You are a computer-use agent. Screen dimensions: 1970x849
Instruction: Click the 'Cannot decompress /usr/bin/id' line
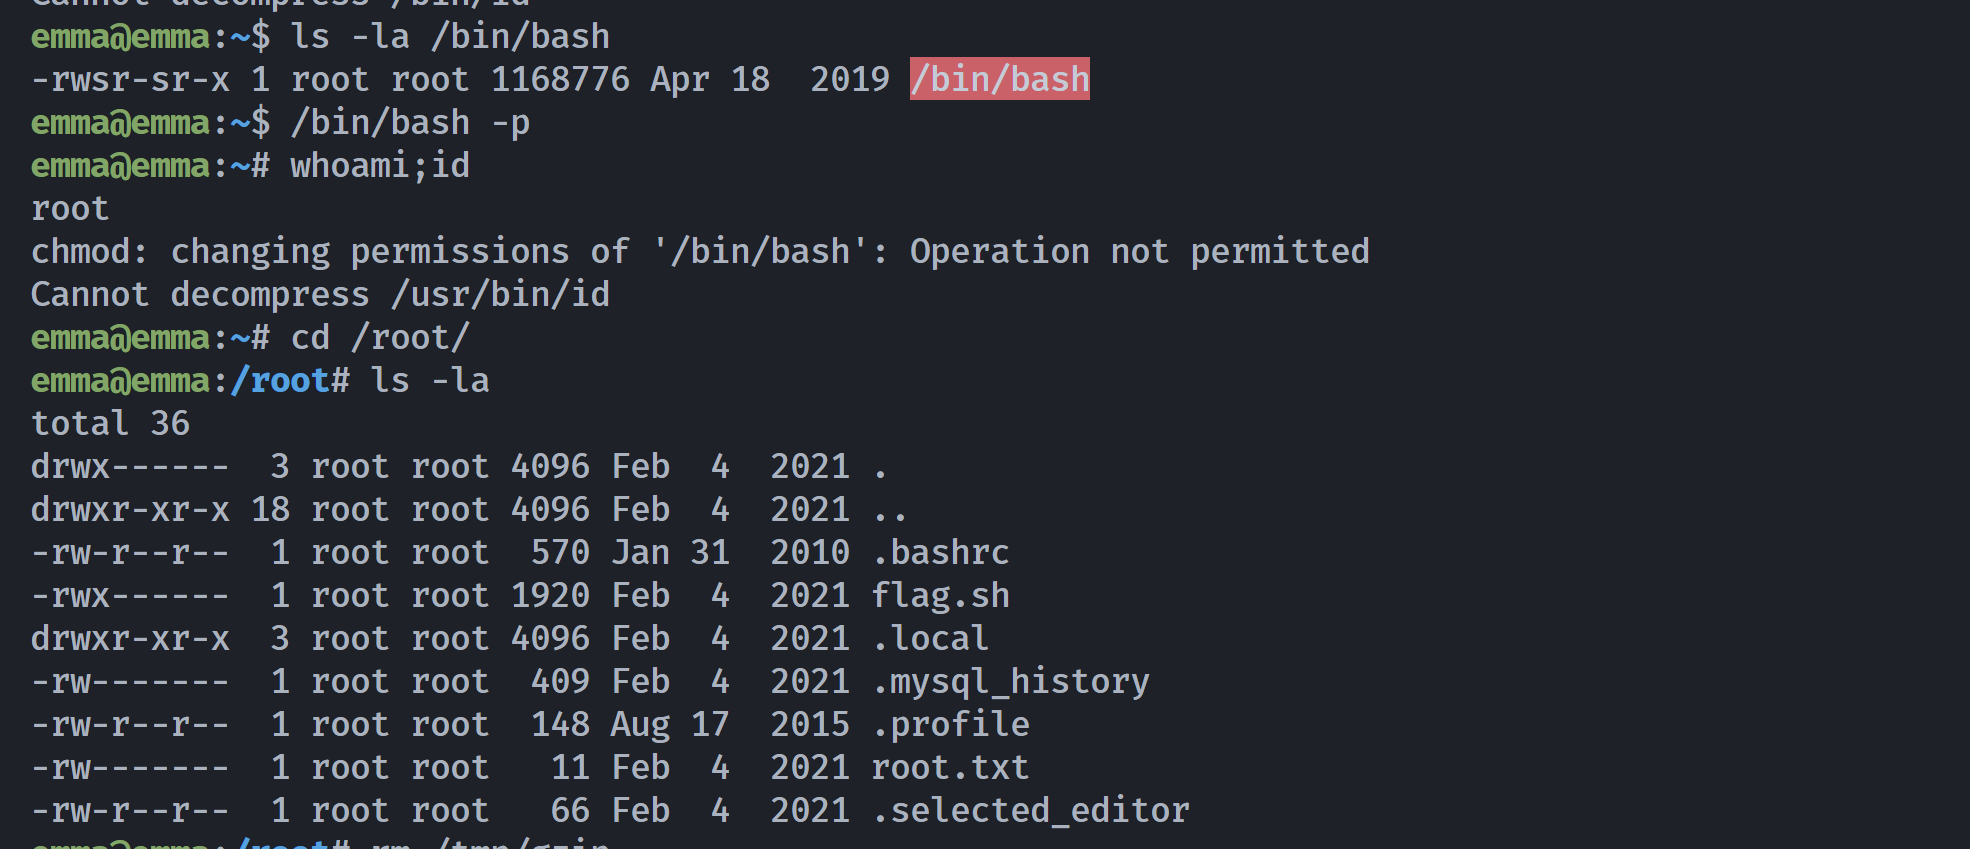(320, 295)
